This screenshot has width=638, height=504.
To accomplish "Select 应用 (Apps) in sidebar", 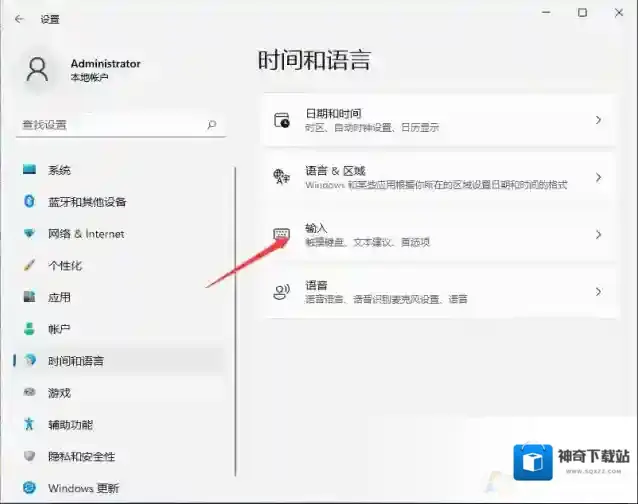I will [59, 297].
